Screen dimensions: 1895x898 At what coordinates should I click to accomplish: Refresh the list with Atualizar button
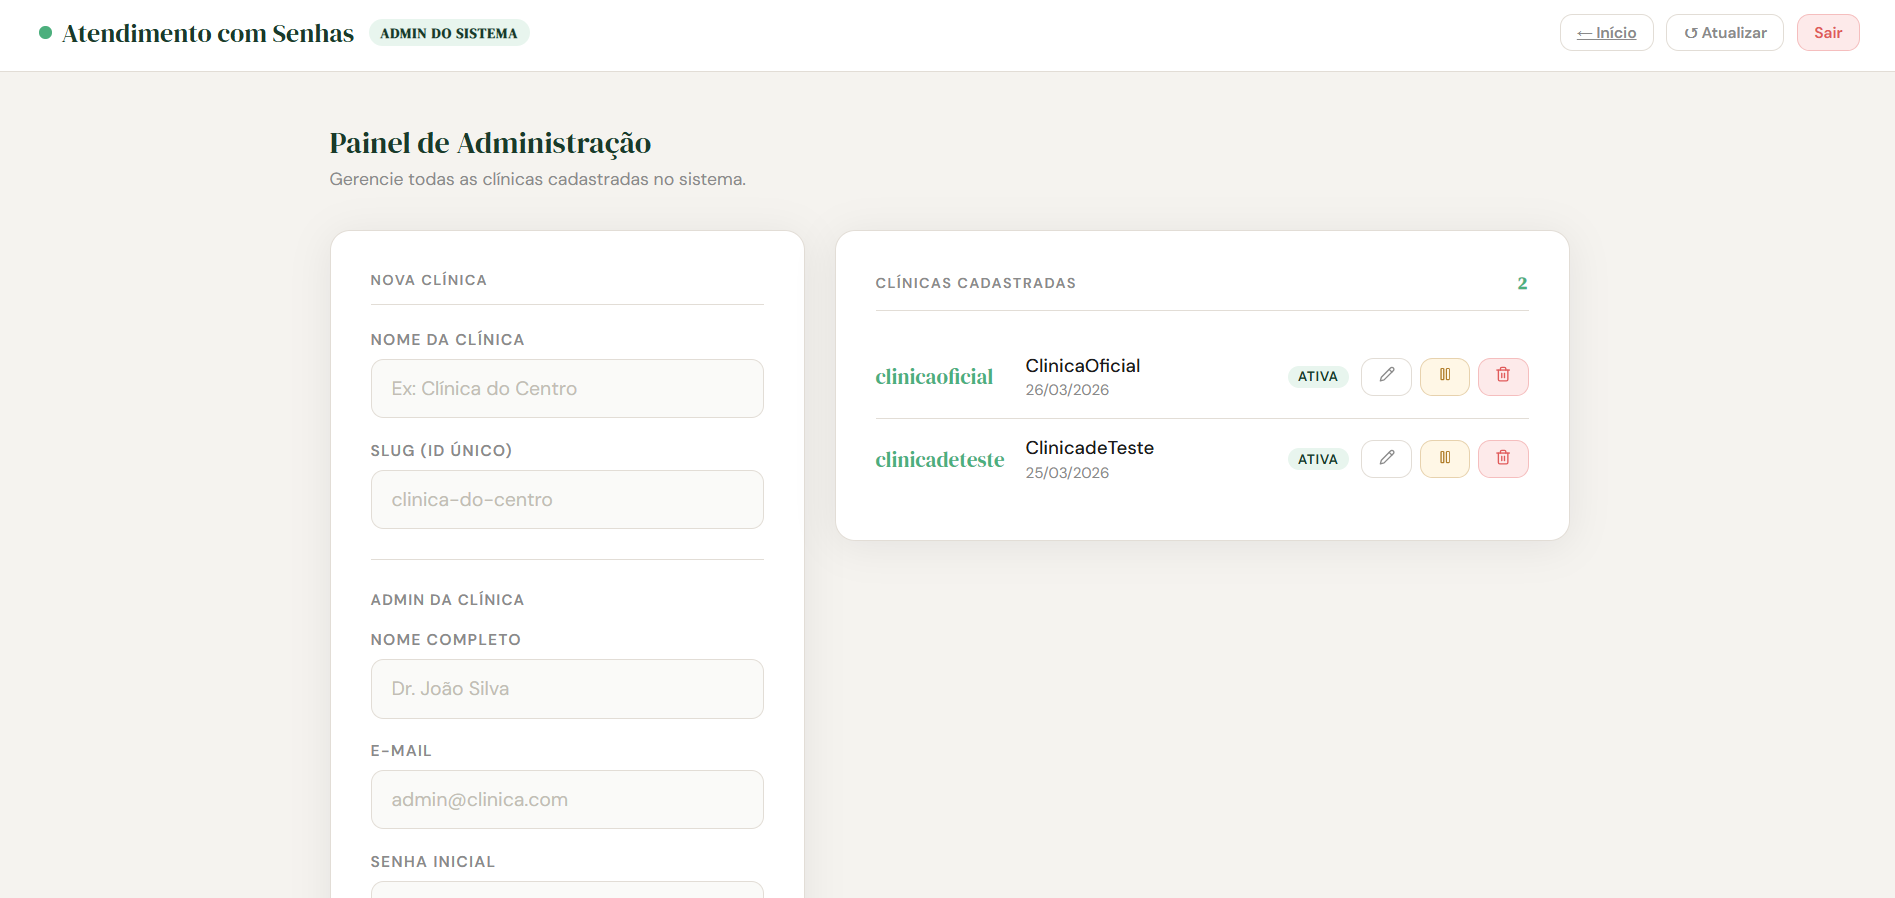1724,33
